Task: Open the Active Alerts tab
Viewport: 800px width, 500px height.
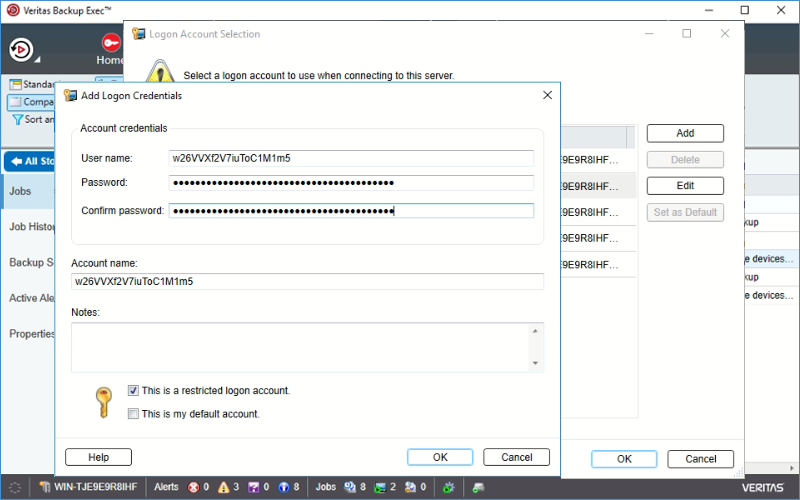Action: click(31, 298)
